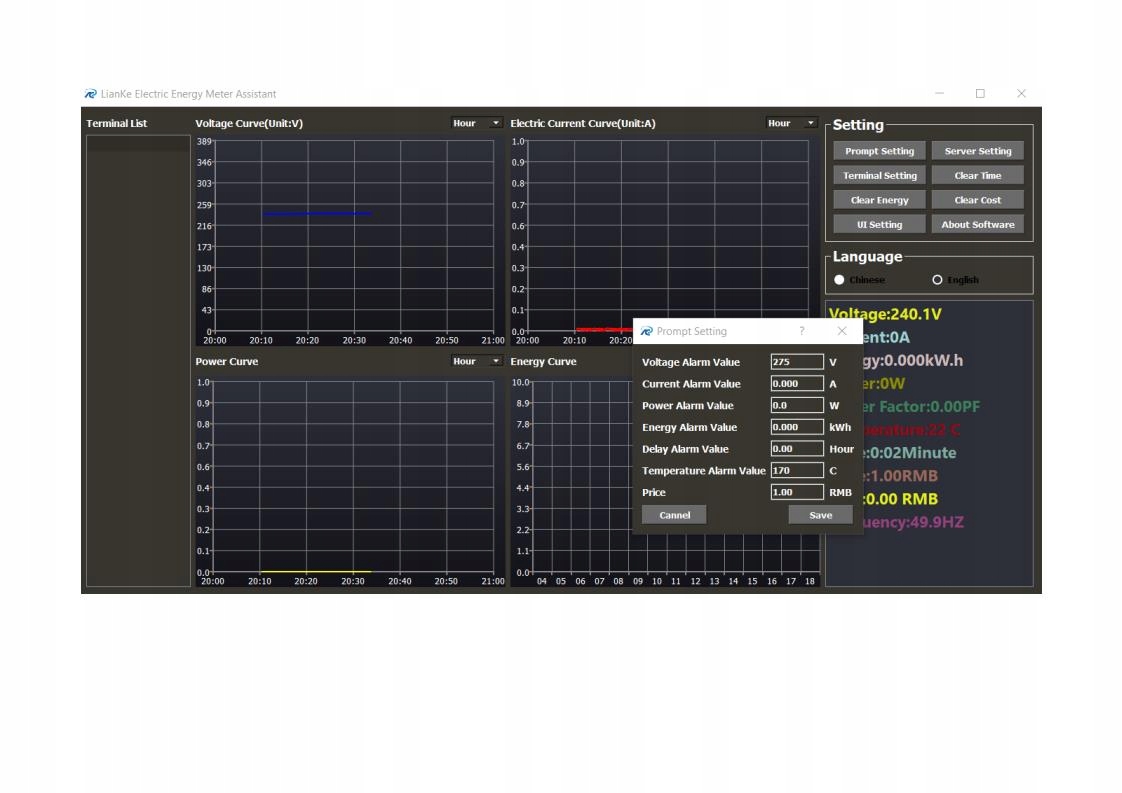This screenshot has height=793, width=1122.
Task: Click the Clear Energy button
Action: coord(879,200)
